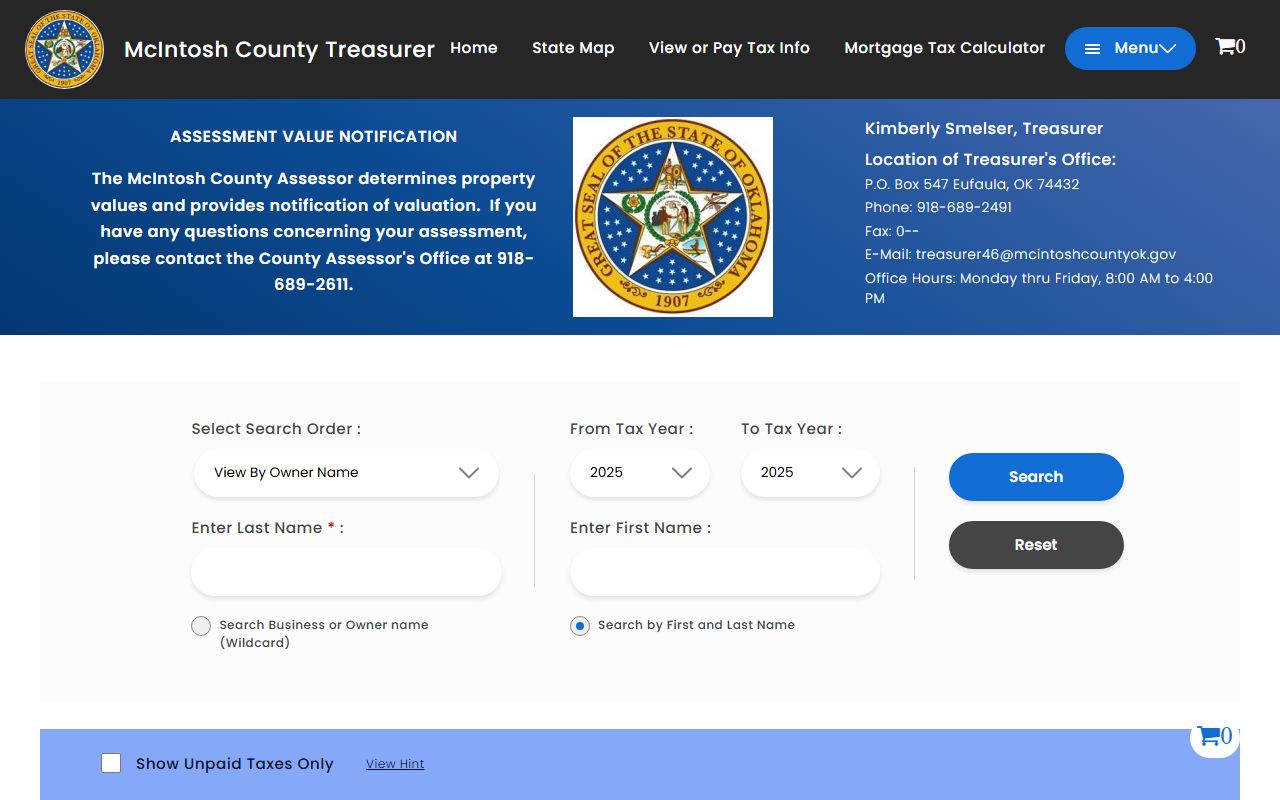This screenshot has height=800, width=1280.
Task: Click the Location of Treasurer's Office heading
Action: click(990, 159)
